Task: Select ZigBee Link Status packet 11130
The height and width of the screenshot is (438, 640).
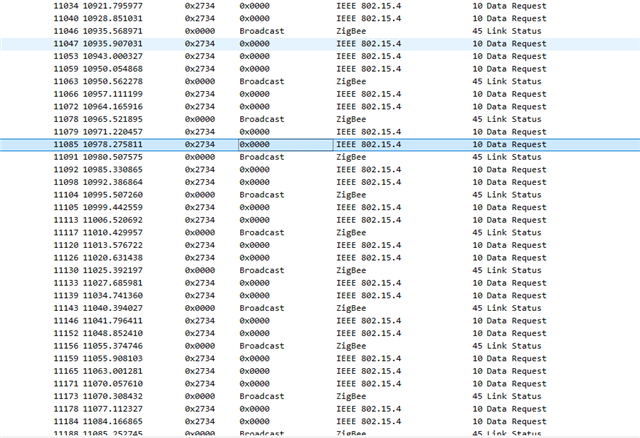Action: [x=320, y=270]
